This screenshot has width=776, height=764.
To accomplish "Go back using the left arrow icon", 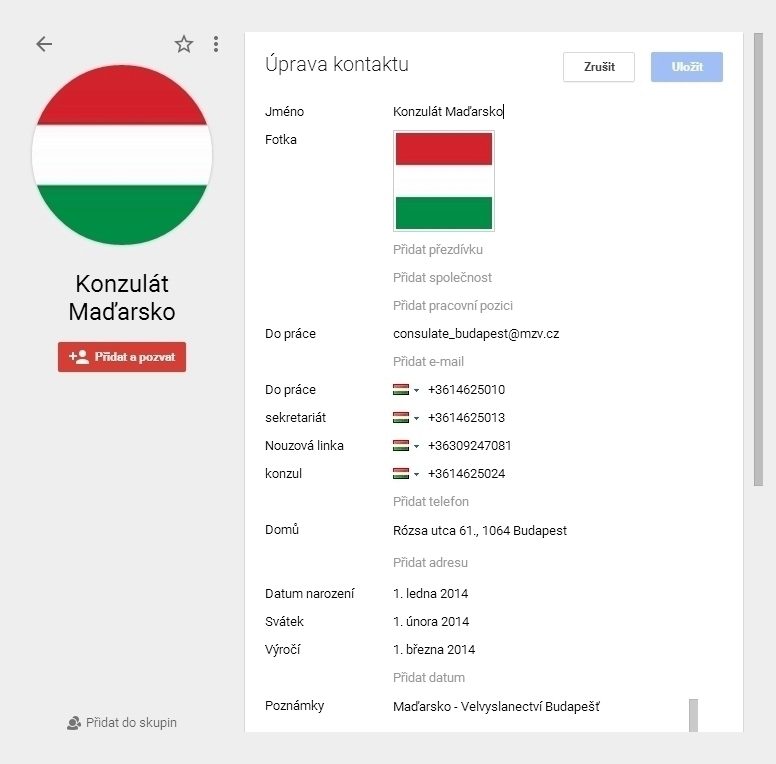I will coord(44,44).
